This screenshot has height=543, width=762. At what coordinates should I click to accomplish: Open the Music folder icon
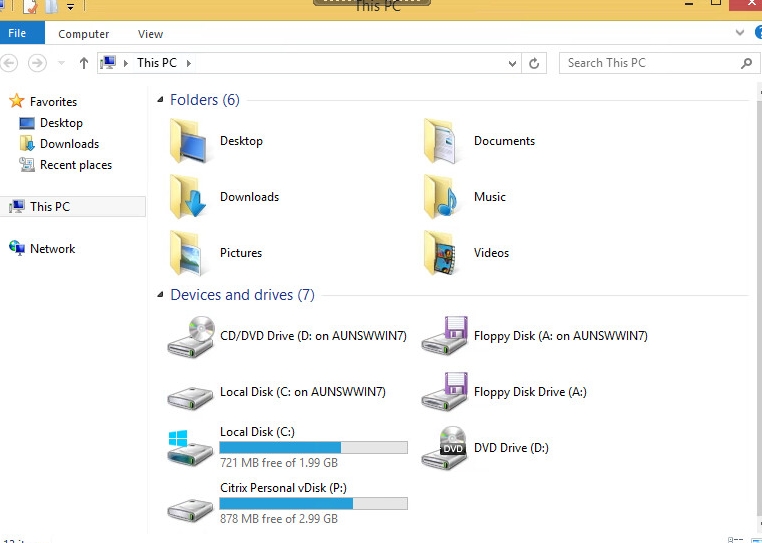point(440,197)
